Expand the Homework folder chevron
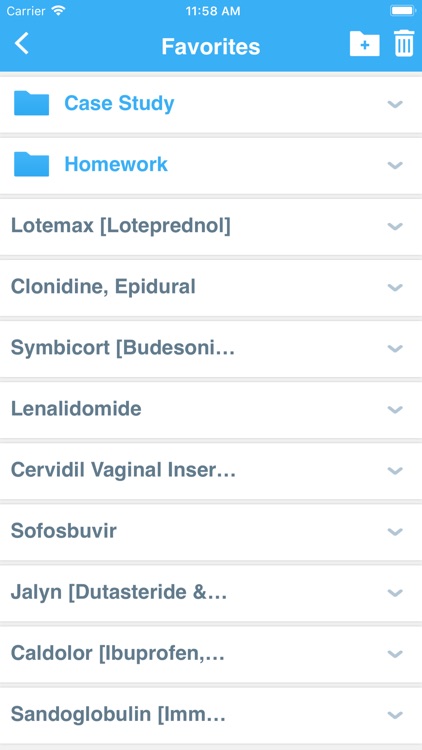 click(x=395, y=165)
